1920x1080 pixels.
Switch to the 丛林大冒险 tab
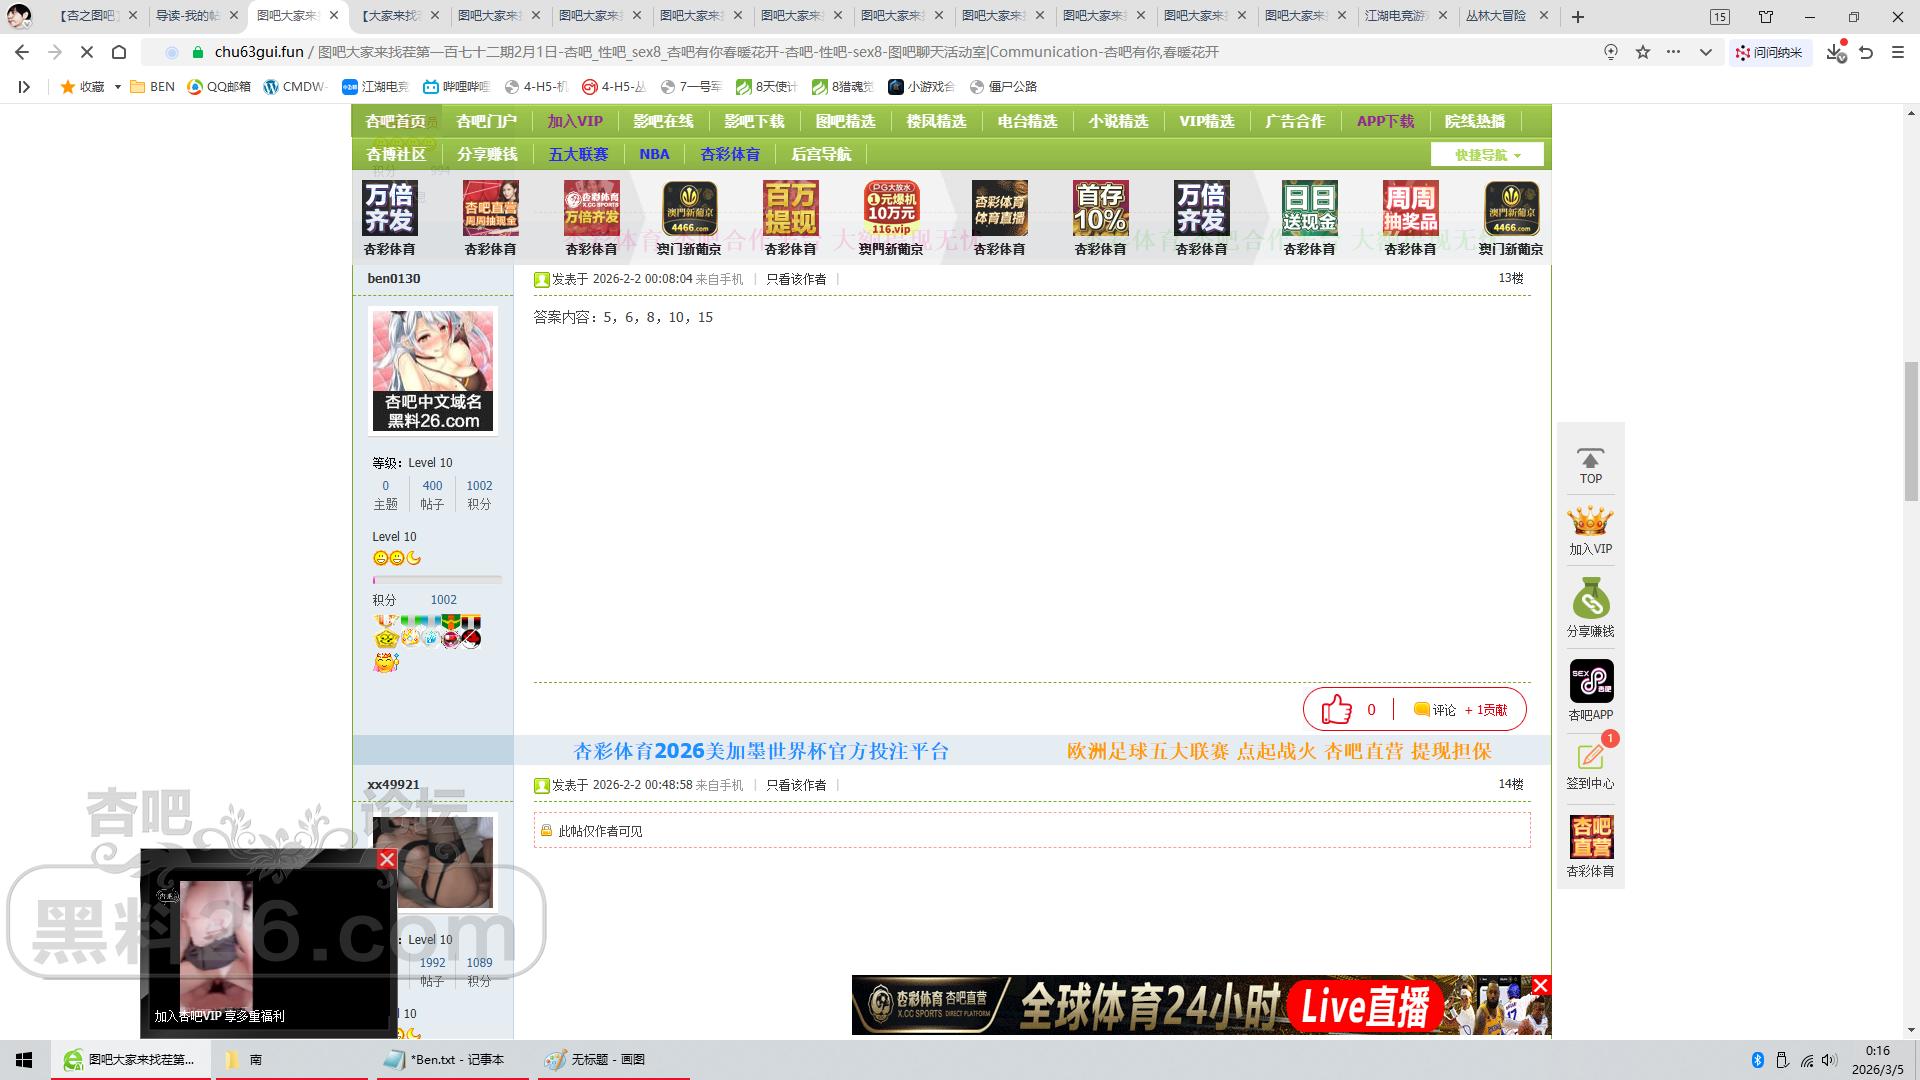coord(1495,16)
